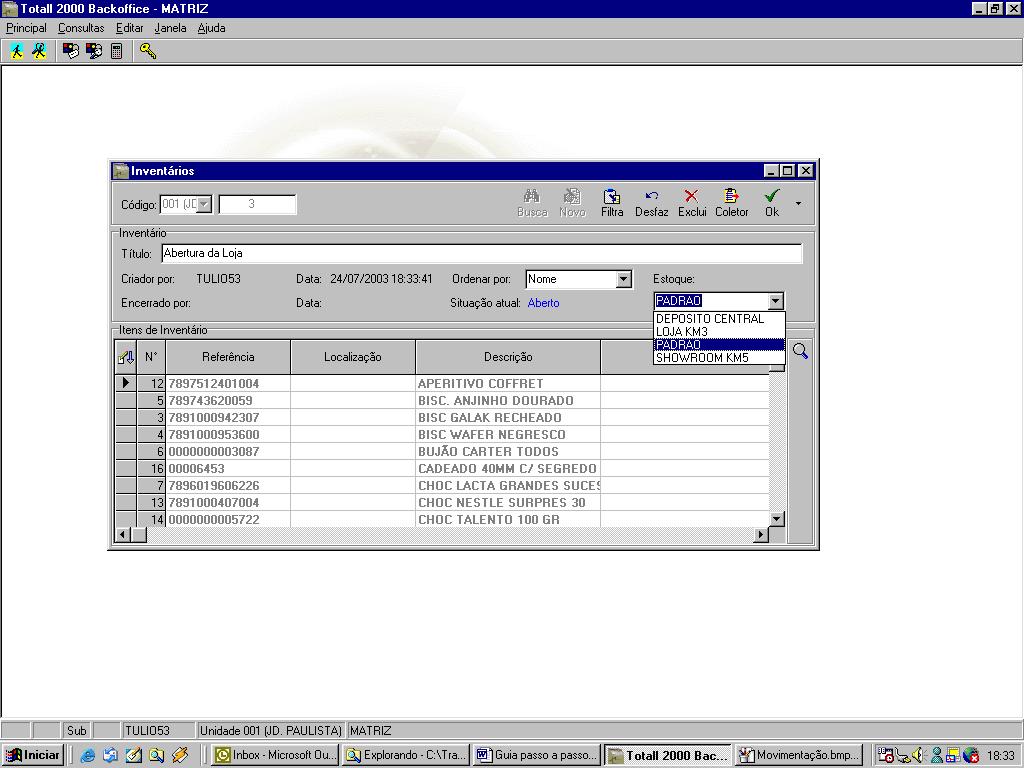Image resolution: width=1024 pixels, height=768 pixels.
Task: Click horizontal scrollbar right arrow in grid
Action: click(x=761, y=535)
